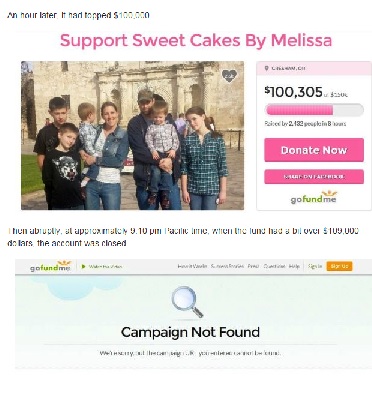
Task: Click the Donate Now button
Action: [x=314, y=150]
